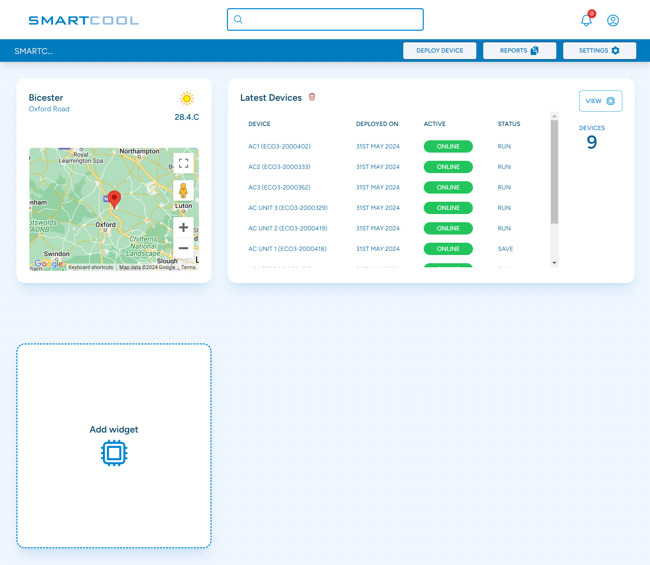Open device AC1 (ECO3-2000402)
Viewport: 650px width, 565px height.
click(x=279, y=147)
